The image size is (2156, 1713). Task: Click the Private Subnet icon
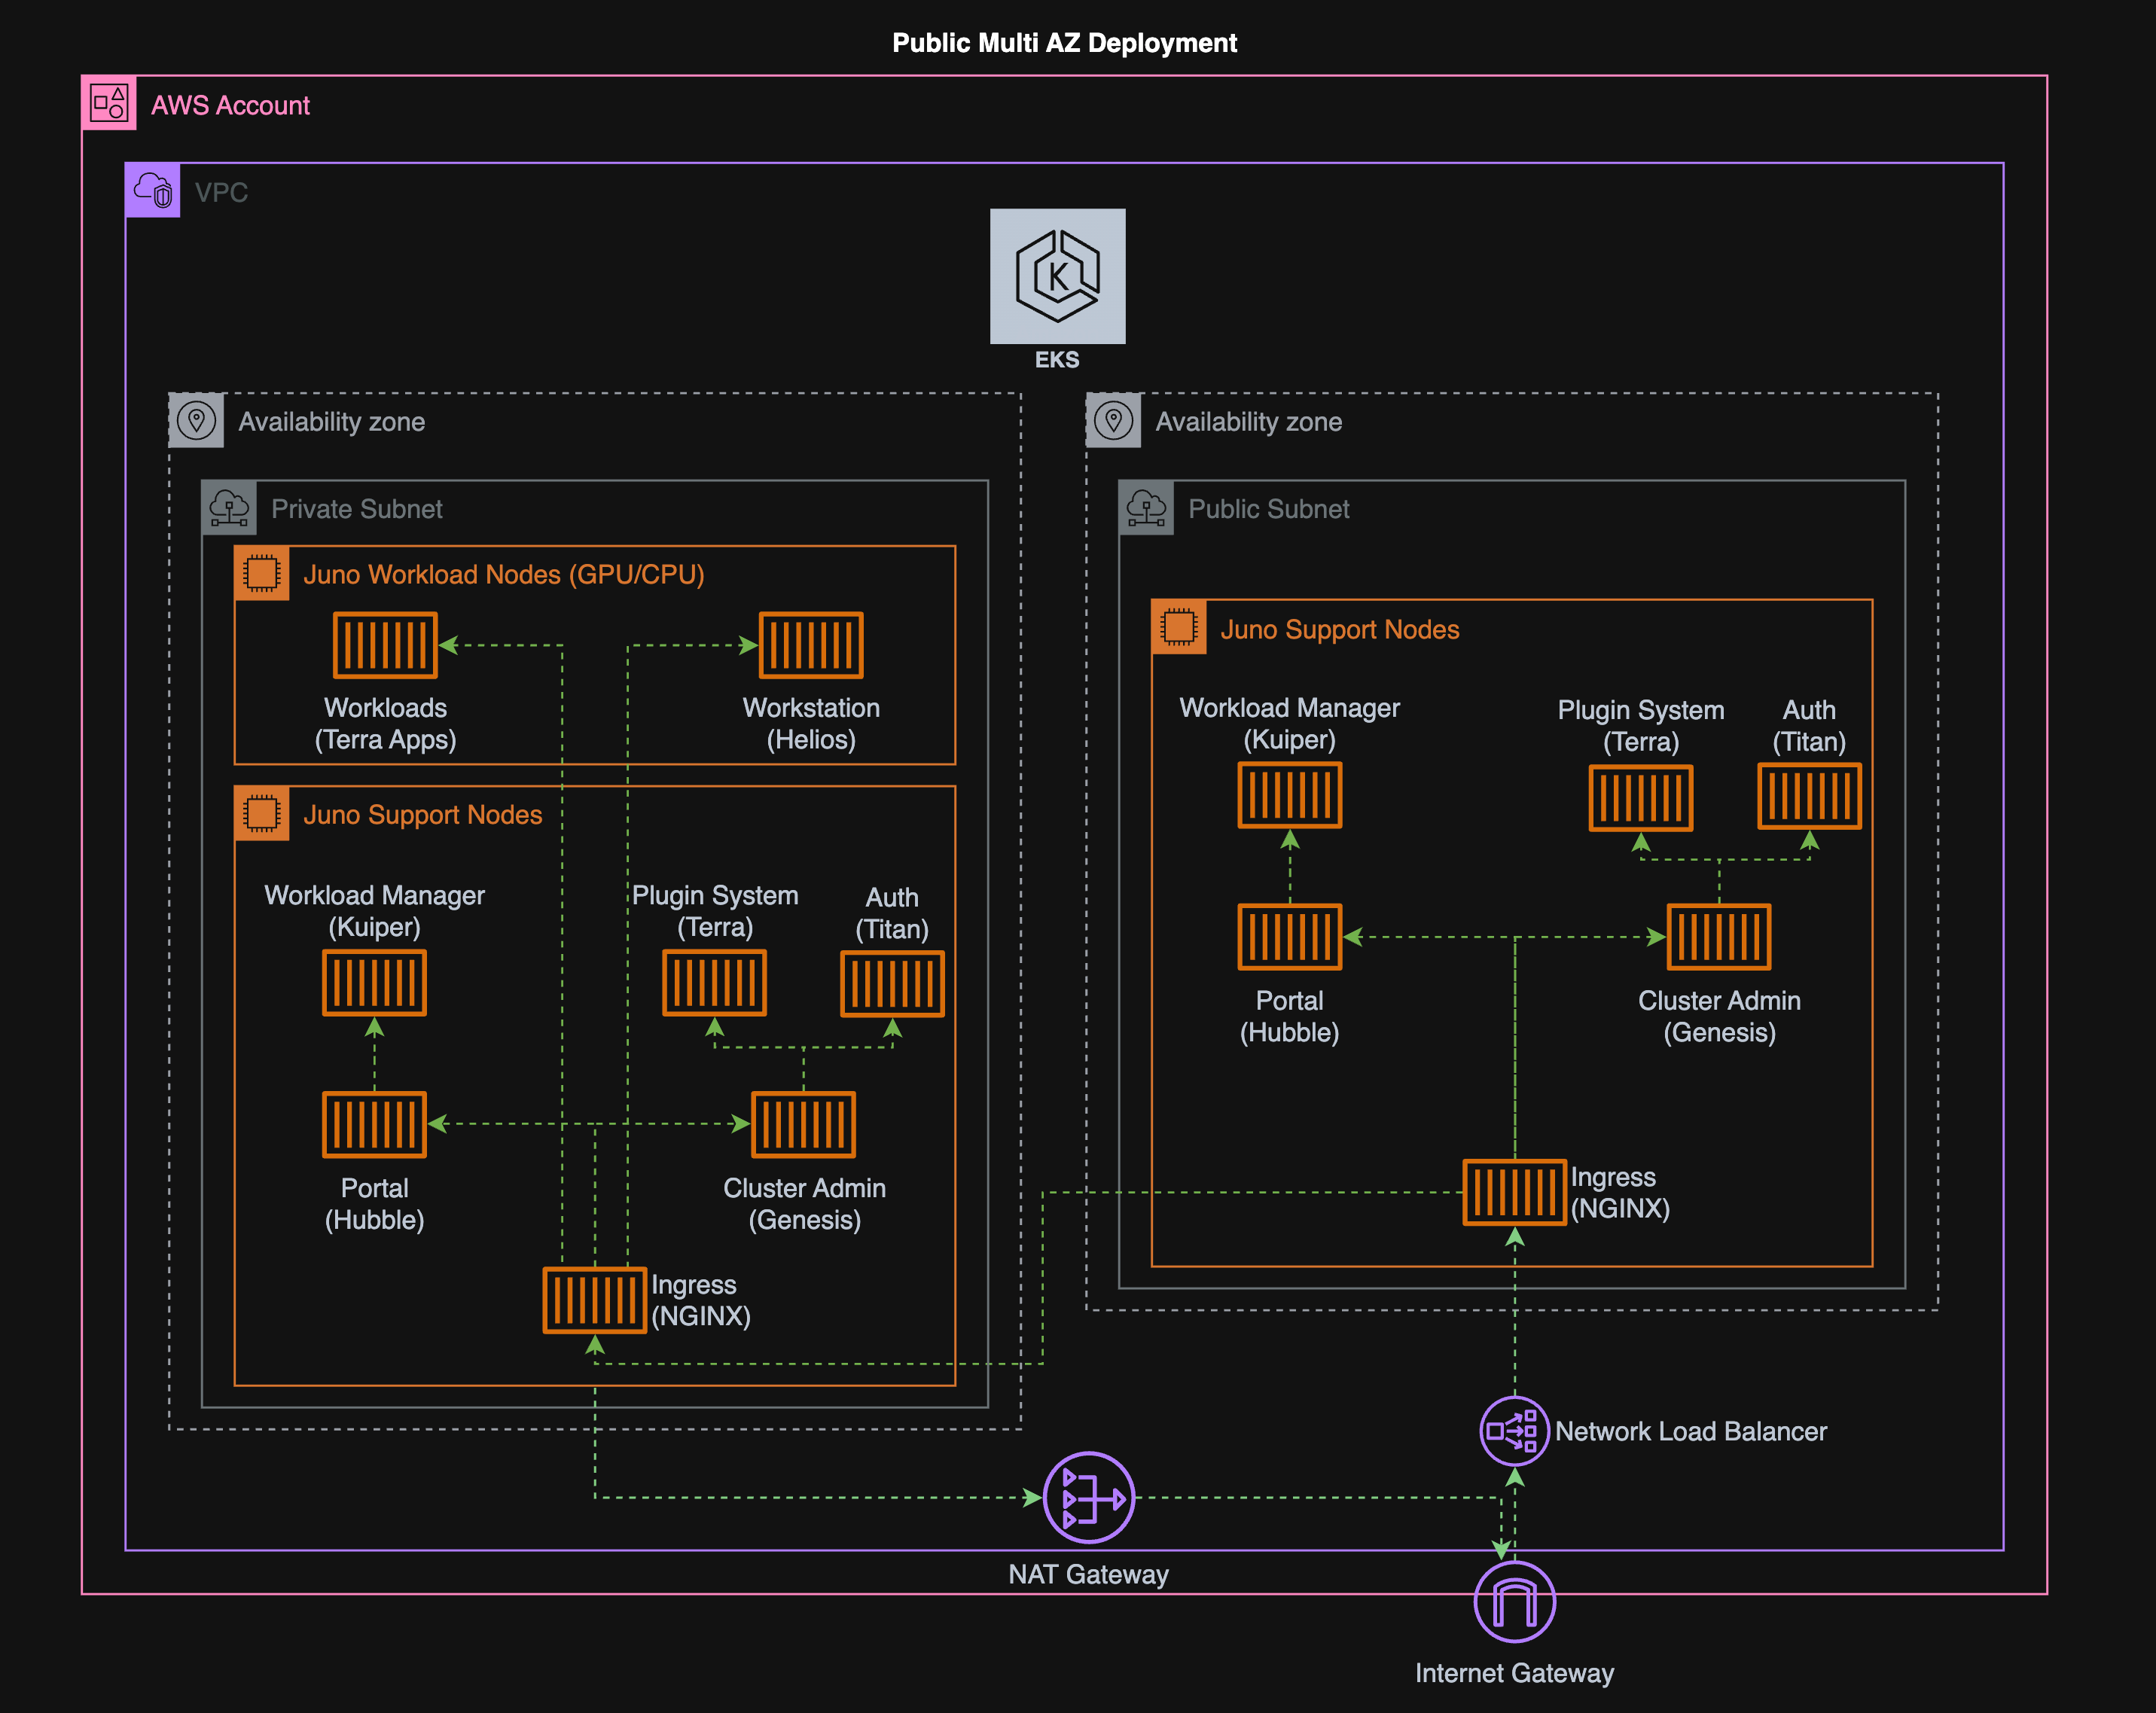pos(230,507)
